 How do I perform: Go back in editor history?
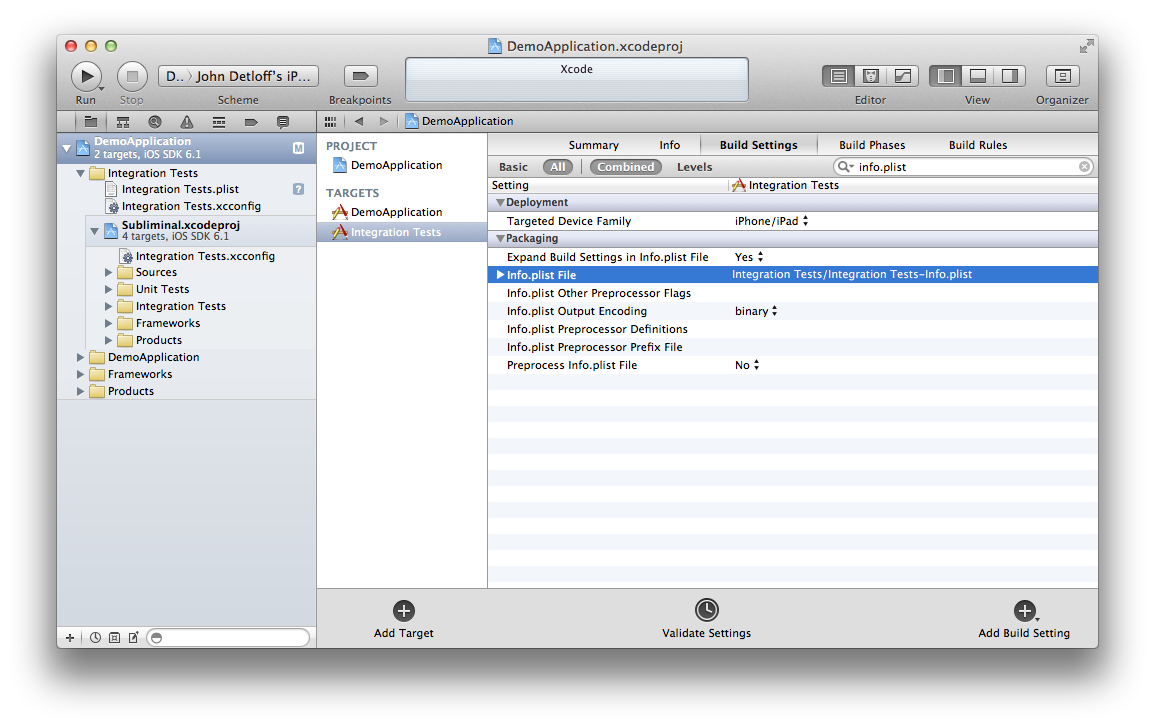tap(359, 122)
